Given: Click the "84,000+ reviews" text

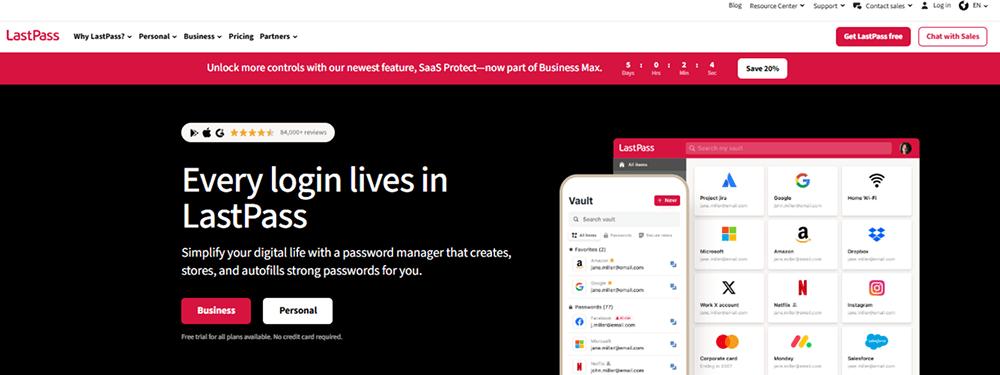Looking at the screenshot, I should point(304,133).
